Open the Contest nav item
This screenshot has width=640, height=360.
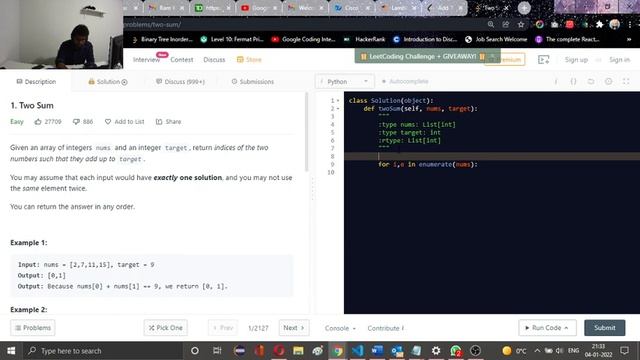pyautogui.click(x=182, y=60)
